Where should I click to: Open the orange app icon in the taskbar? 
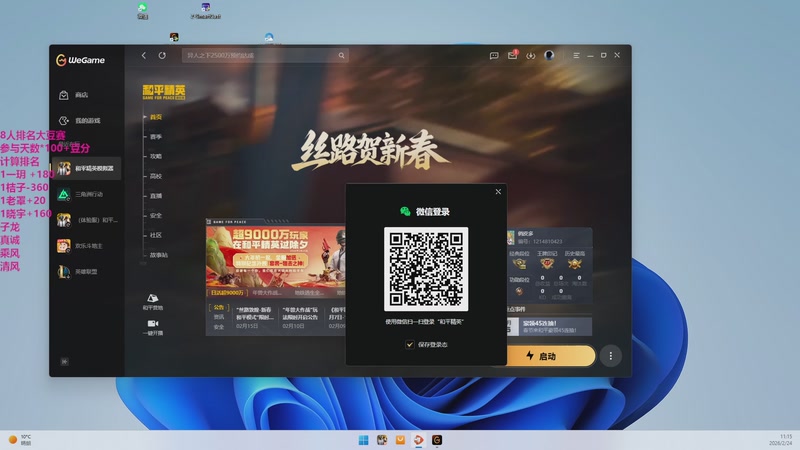pos(400,440)
